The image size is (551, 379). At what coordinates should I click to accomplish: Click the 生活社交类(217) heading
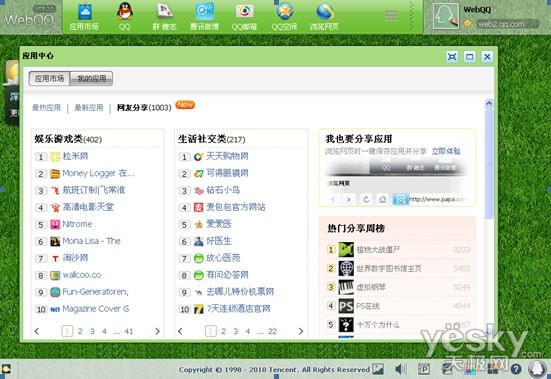coord(212,139)
